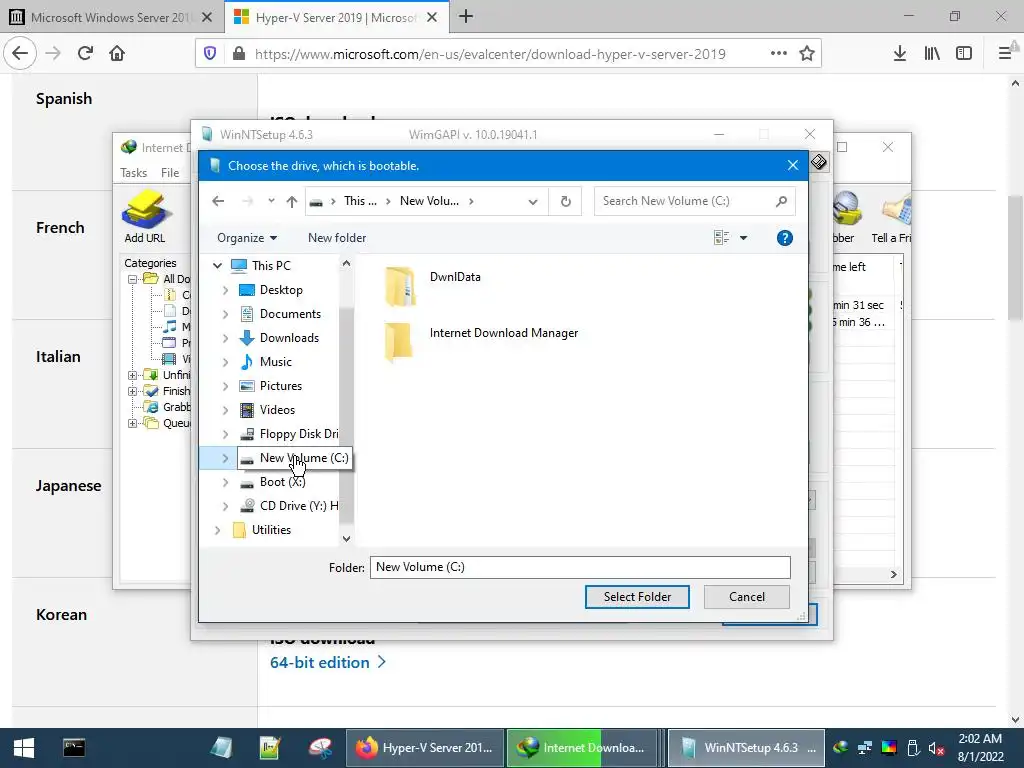The image size is (1024, 768).
Task: Click the volume muted tray icon
Action: (936, 748)
